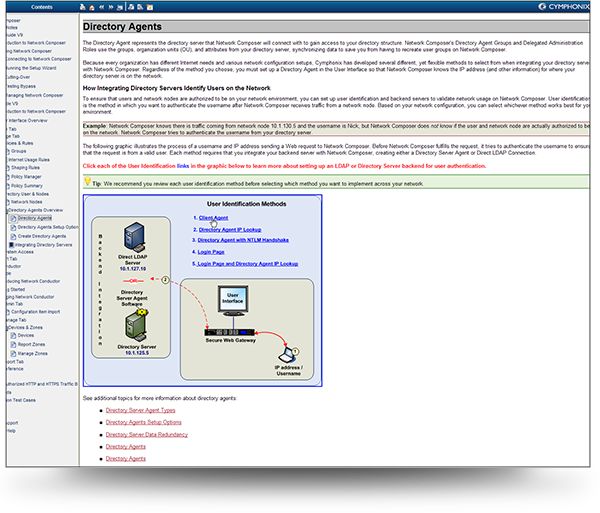Expand Integrating Directory Servers tree node
600x513 pixels.
[43, 245]
